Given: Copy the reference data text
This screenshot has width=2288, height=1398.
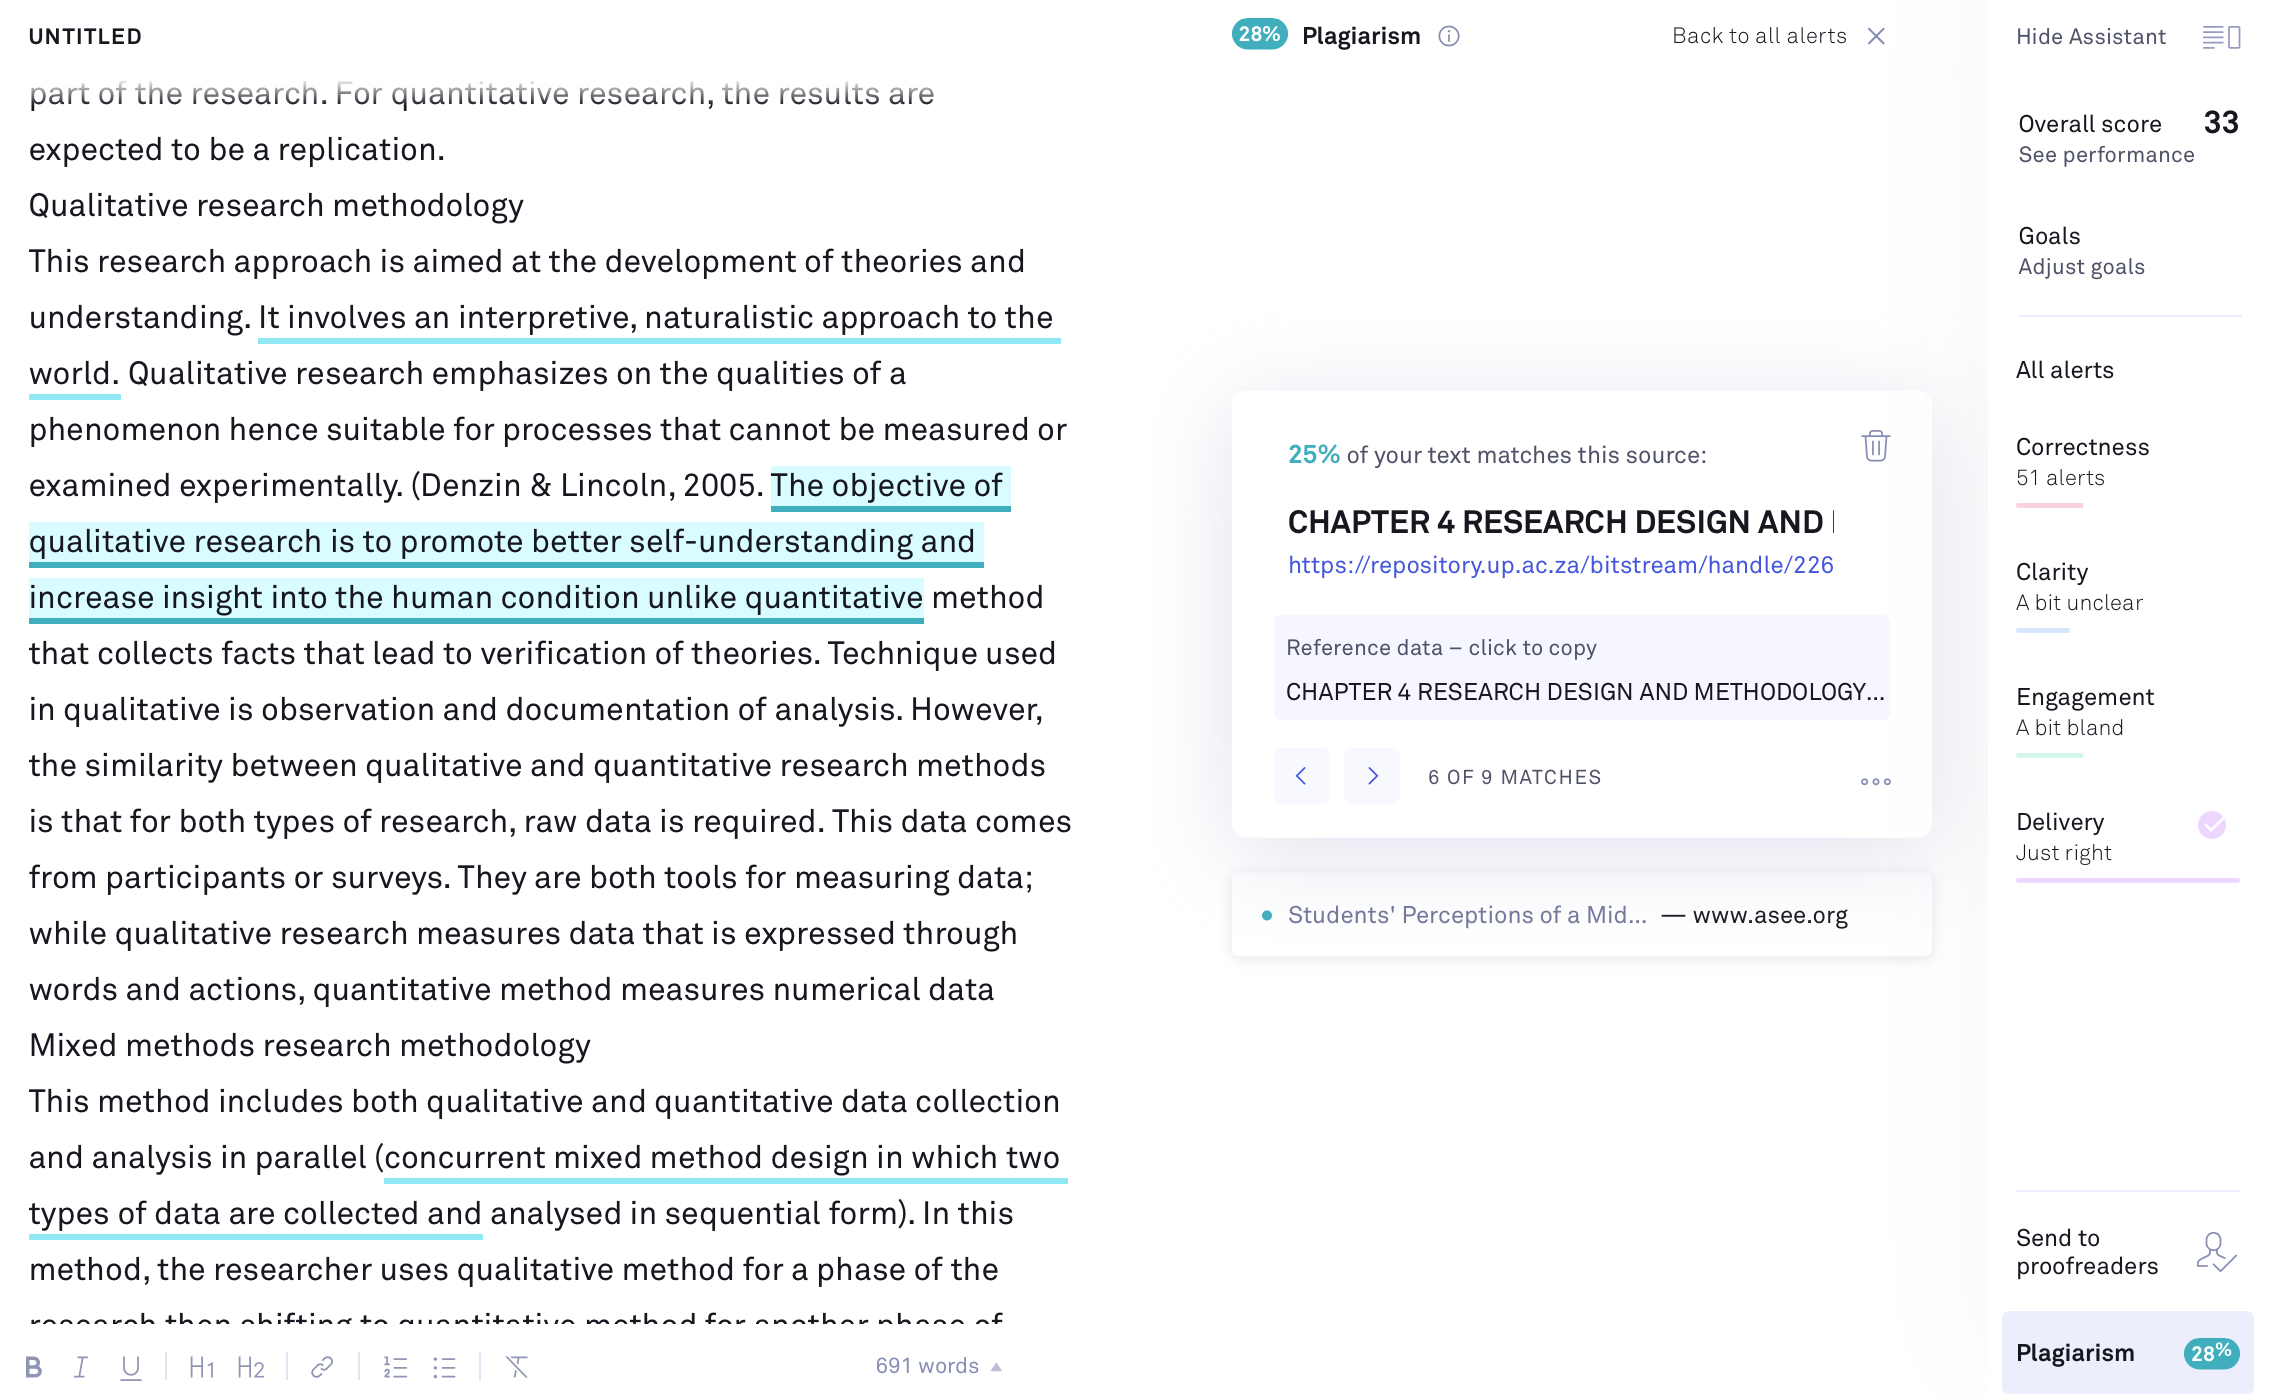Looking at the screenshot, I should [x=1581, y=668].
